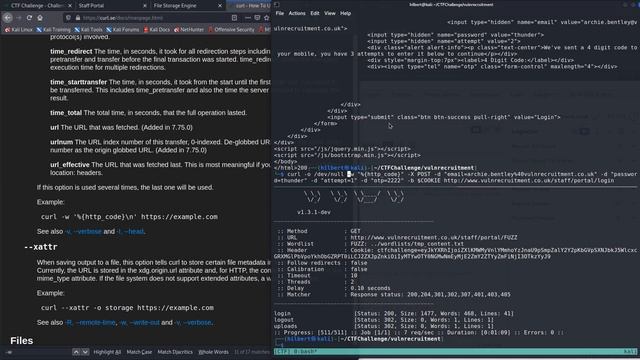Screen dimensions: 640x360
Task: Click the Files section heading
Action: pos(22,340)
